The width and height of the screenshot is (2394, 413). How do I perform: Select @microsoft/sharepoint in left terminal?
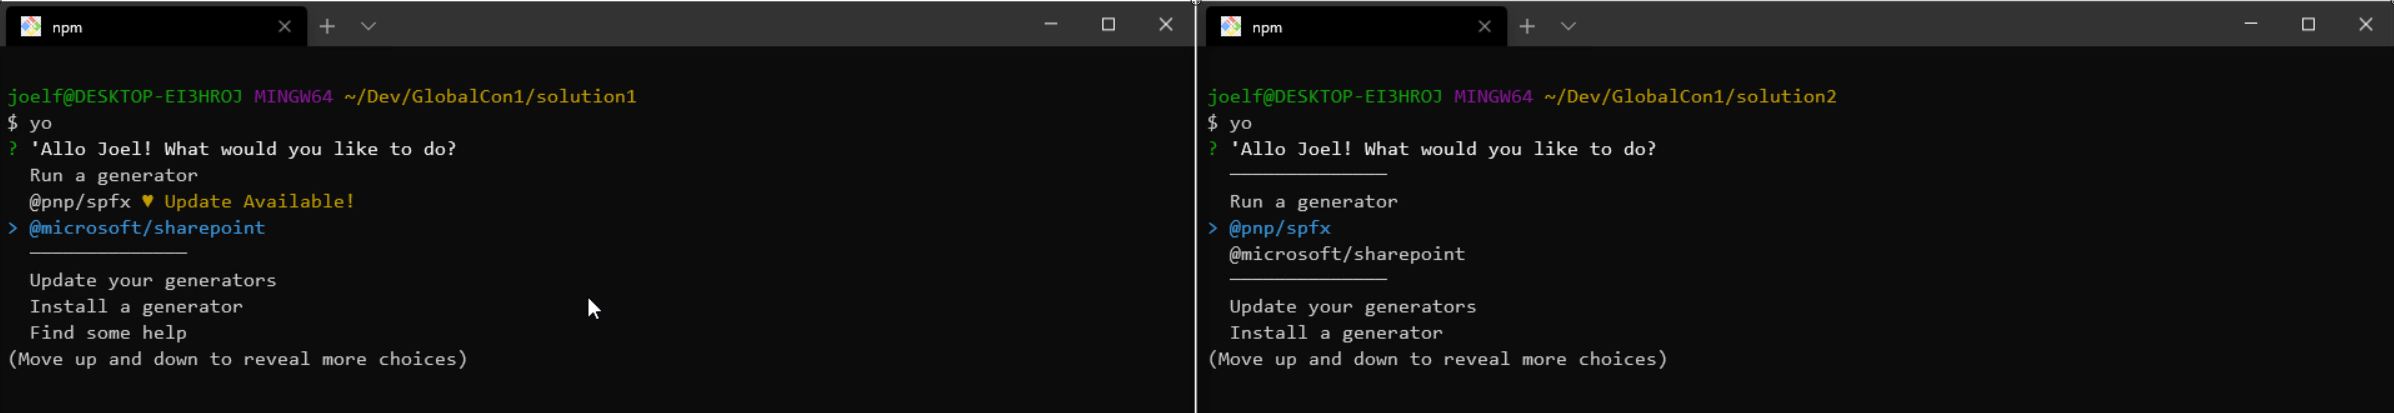click(147, 228)
